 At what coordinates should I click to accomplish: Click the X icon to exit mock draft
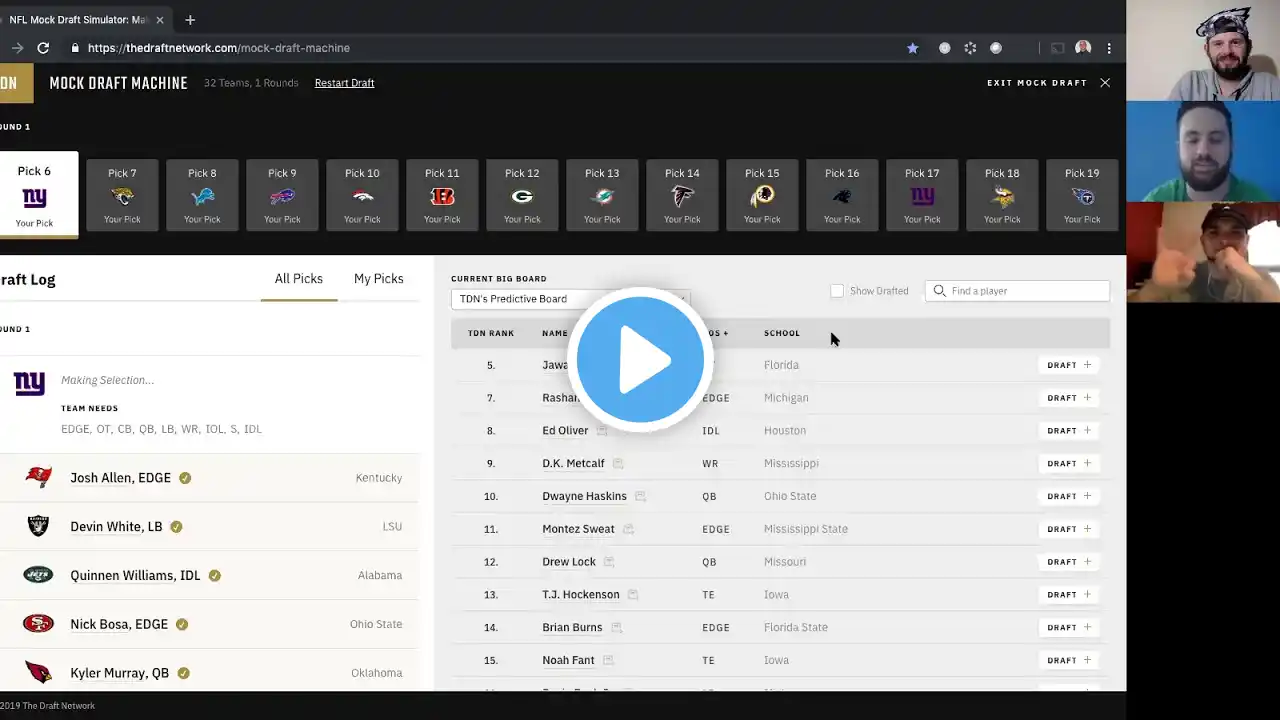(x=1105, y=83)
